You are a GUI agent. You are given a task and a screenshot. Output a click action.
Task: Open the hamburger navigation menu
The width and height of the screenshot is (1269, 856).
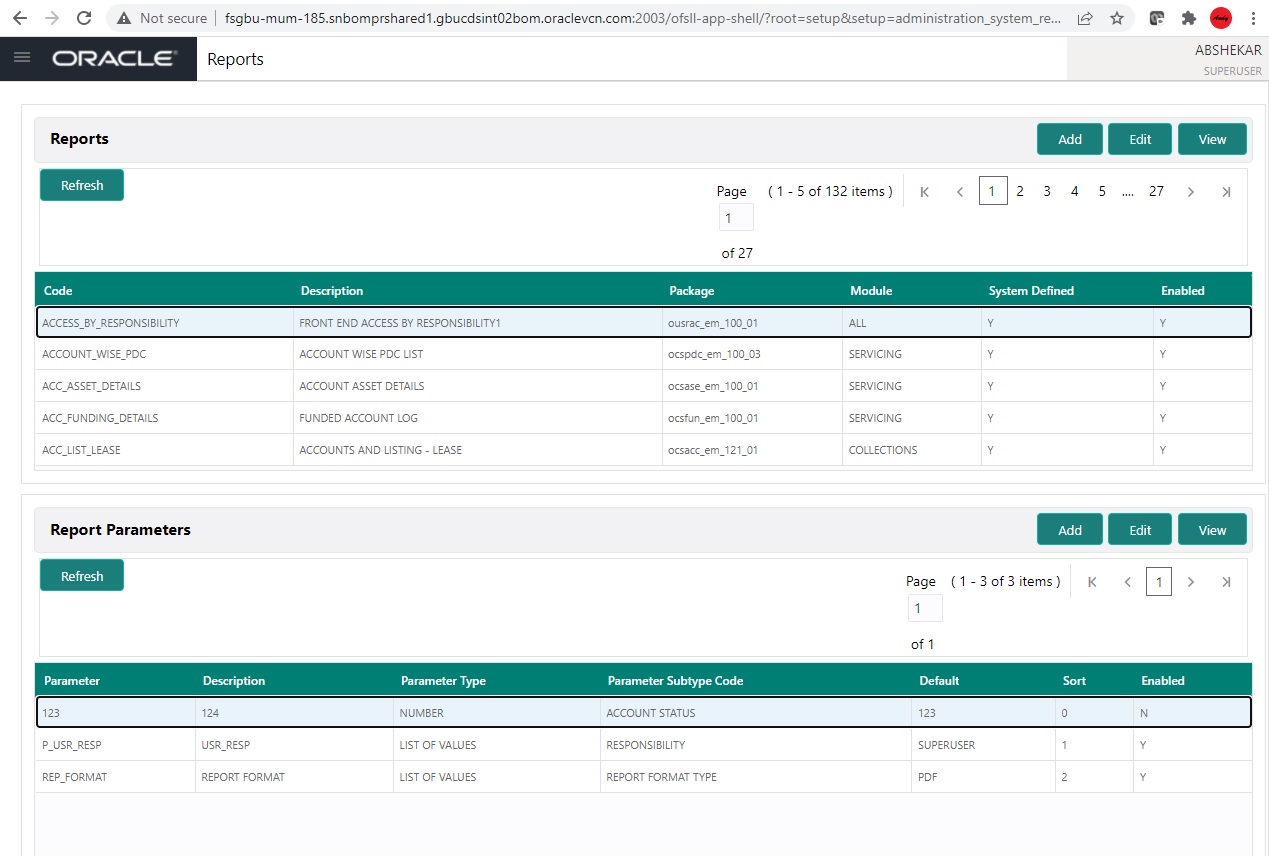click(x=21, y=59)
